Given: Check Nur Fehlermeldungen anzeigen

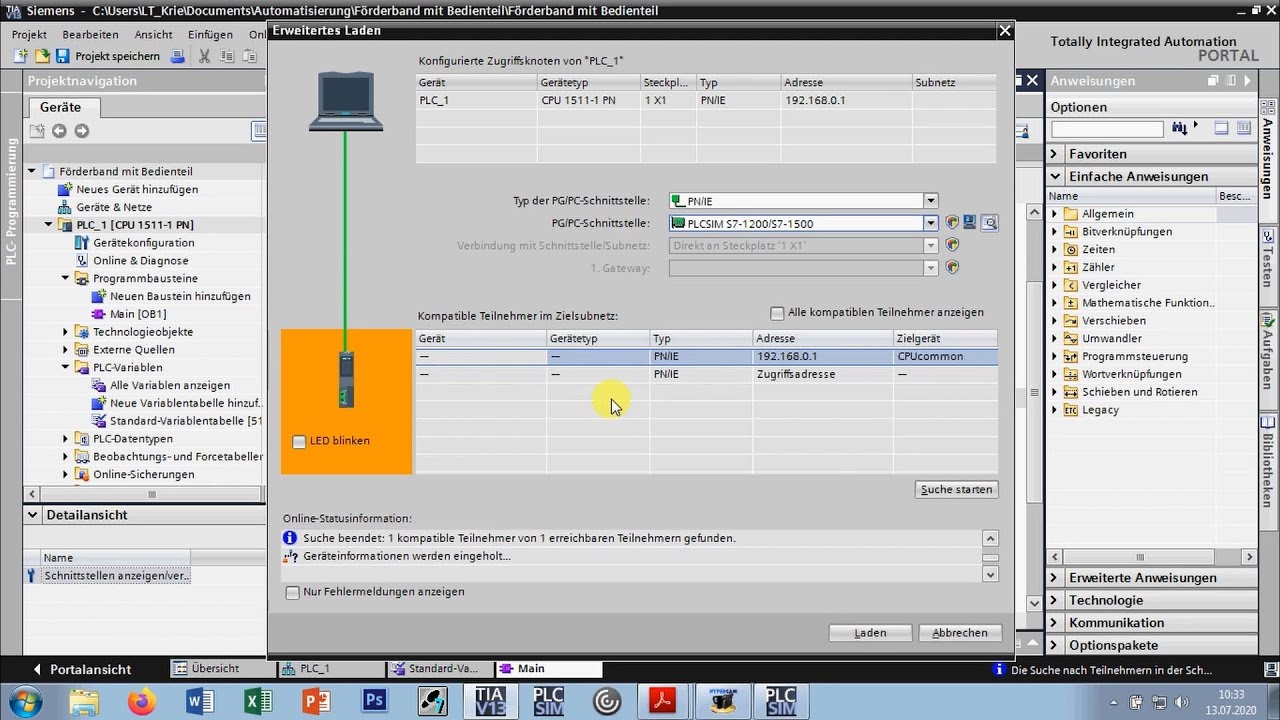Looking at the screenshot, I should (293, 592).
